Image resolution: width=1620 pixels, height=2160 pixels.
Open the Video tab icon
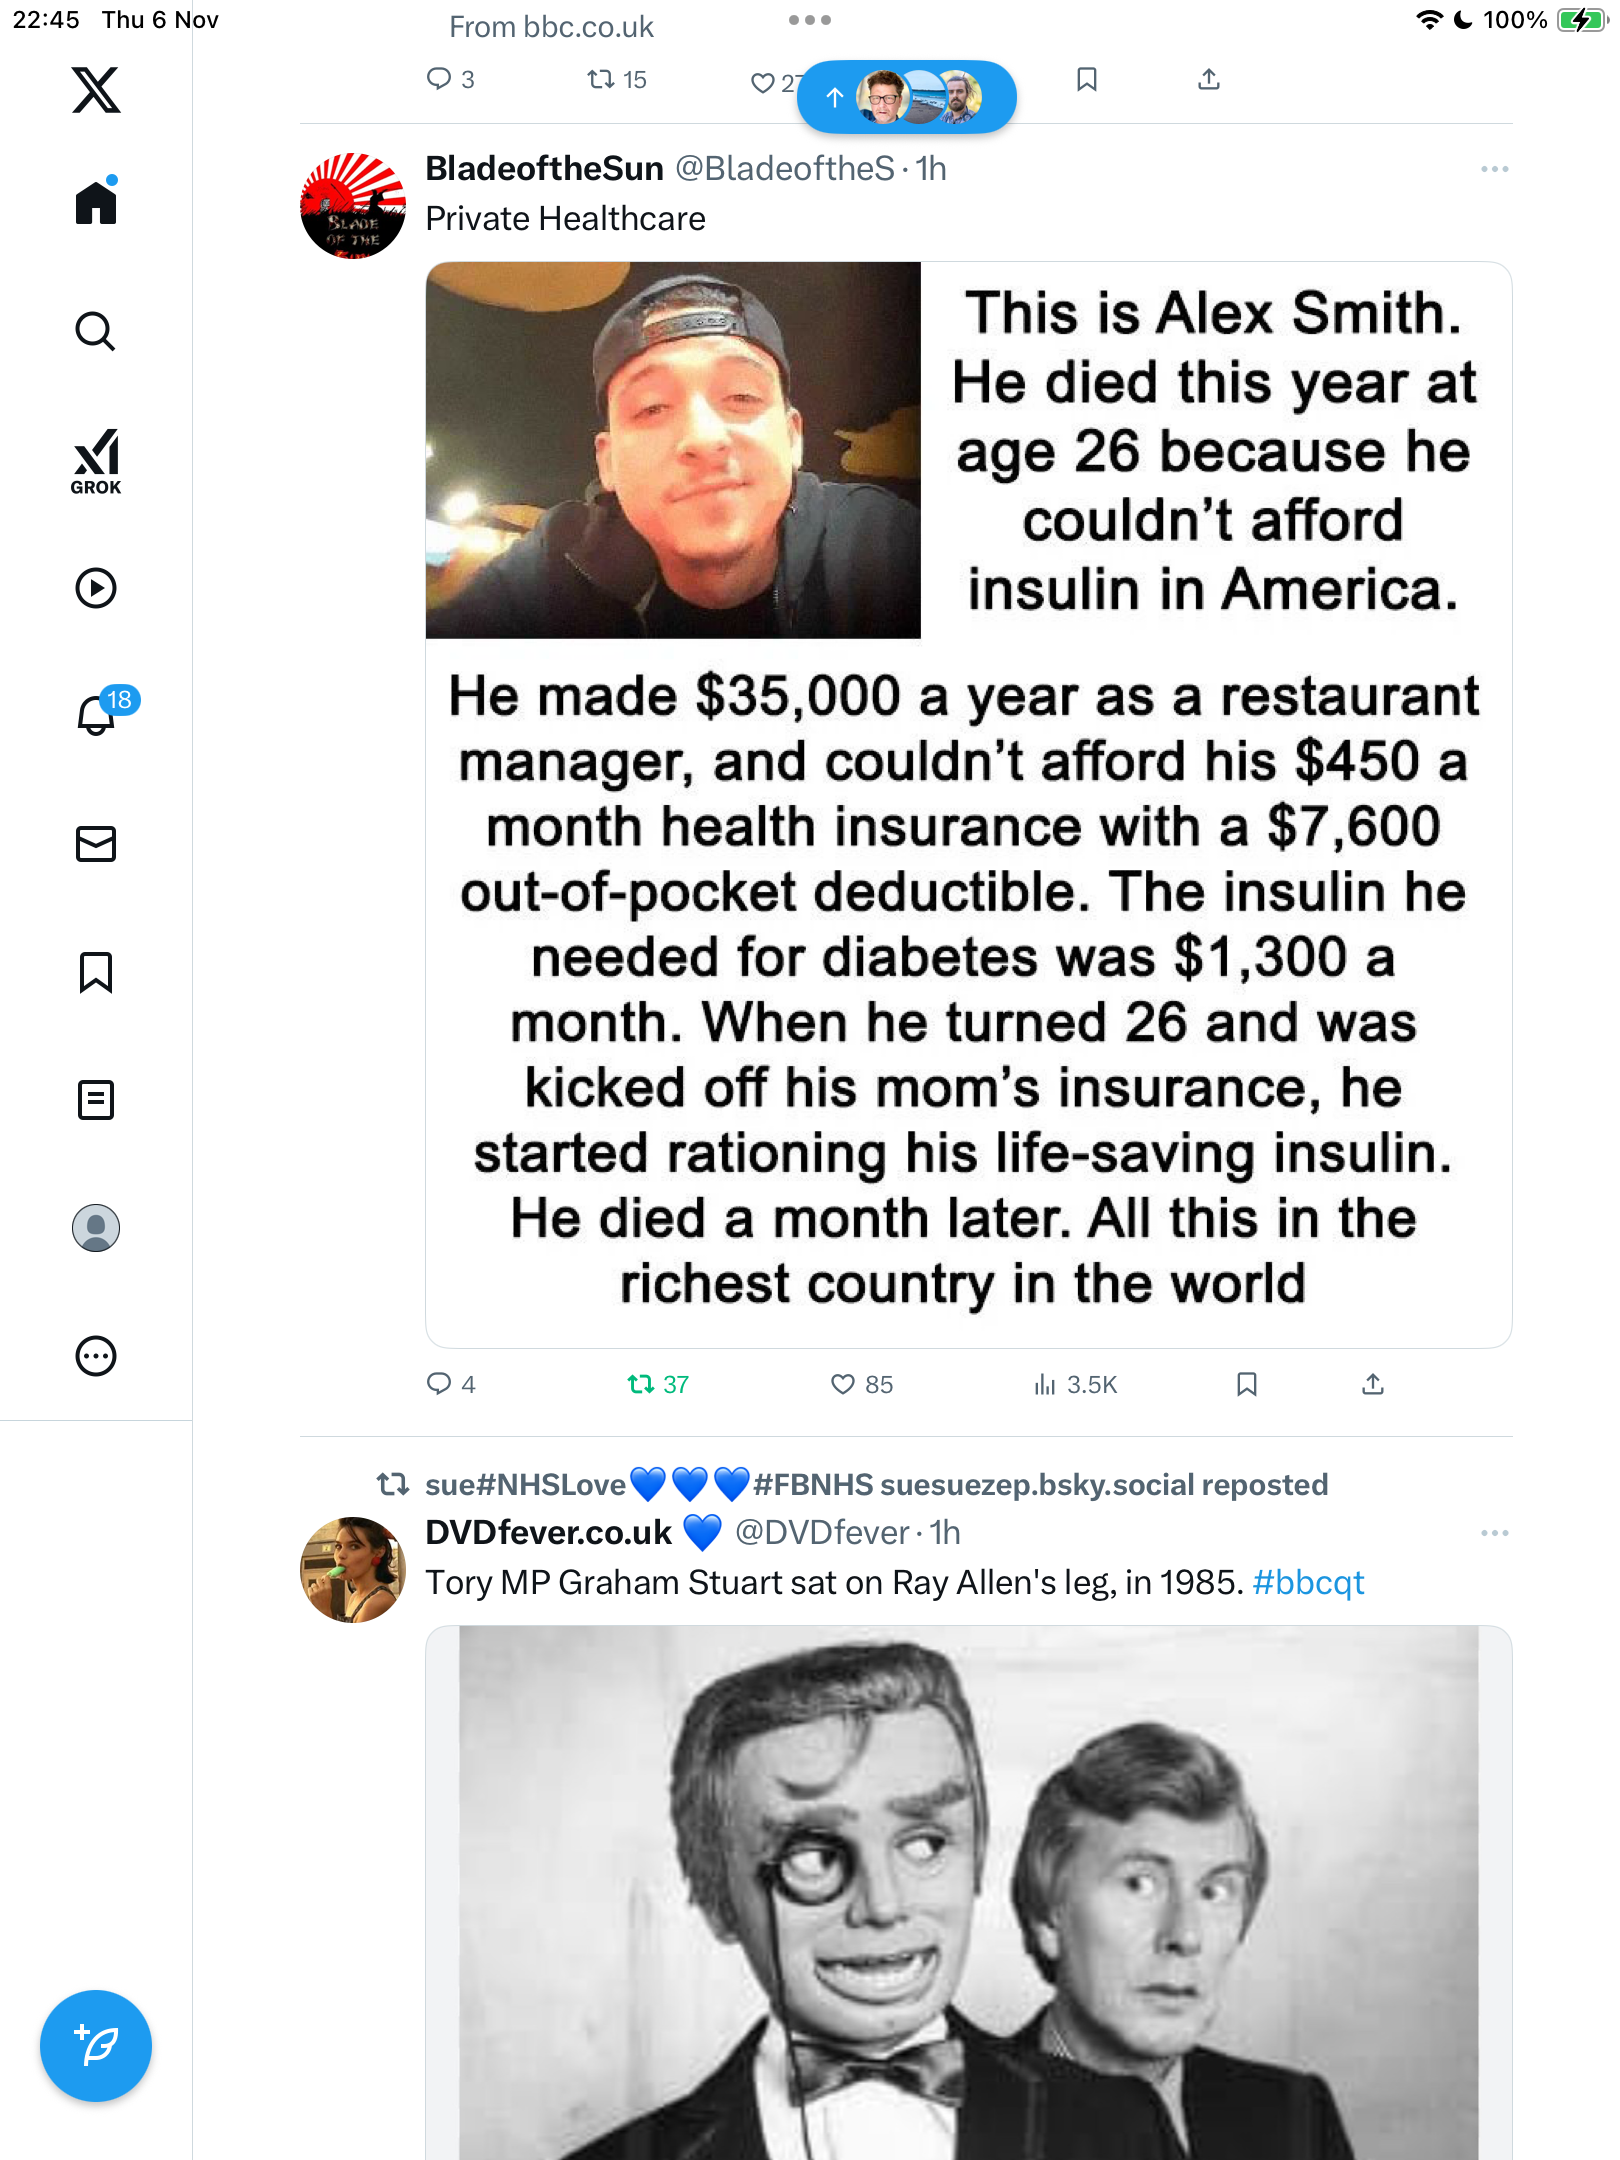pyautogui.click(x=96, y=588)
